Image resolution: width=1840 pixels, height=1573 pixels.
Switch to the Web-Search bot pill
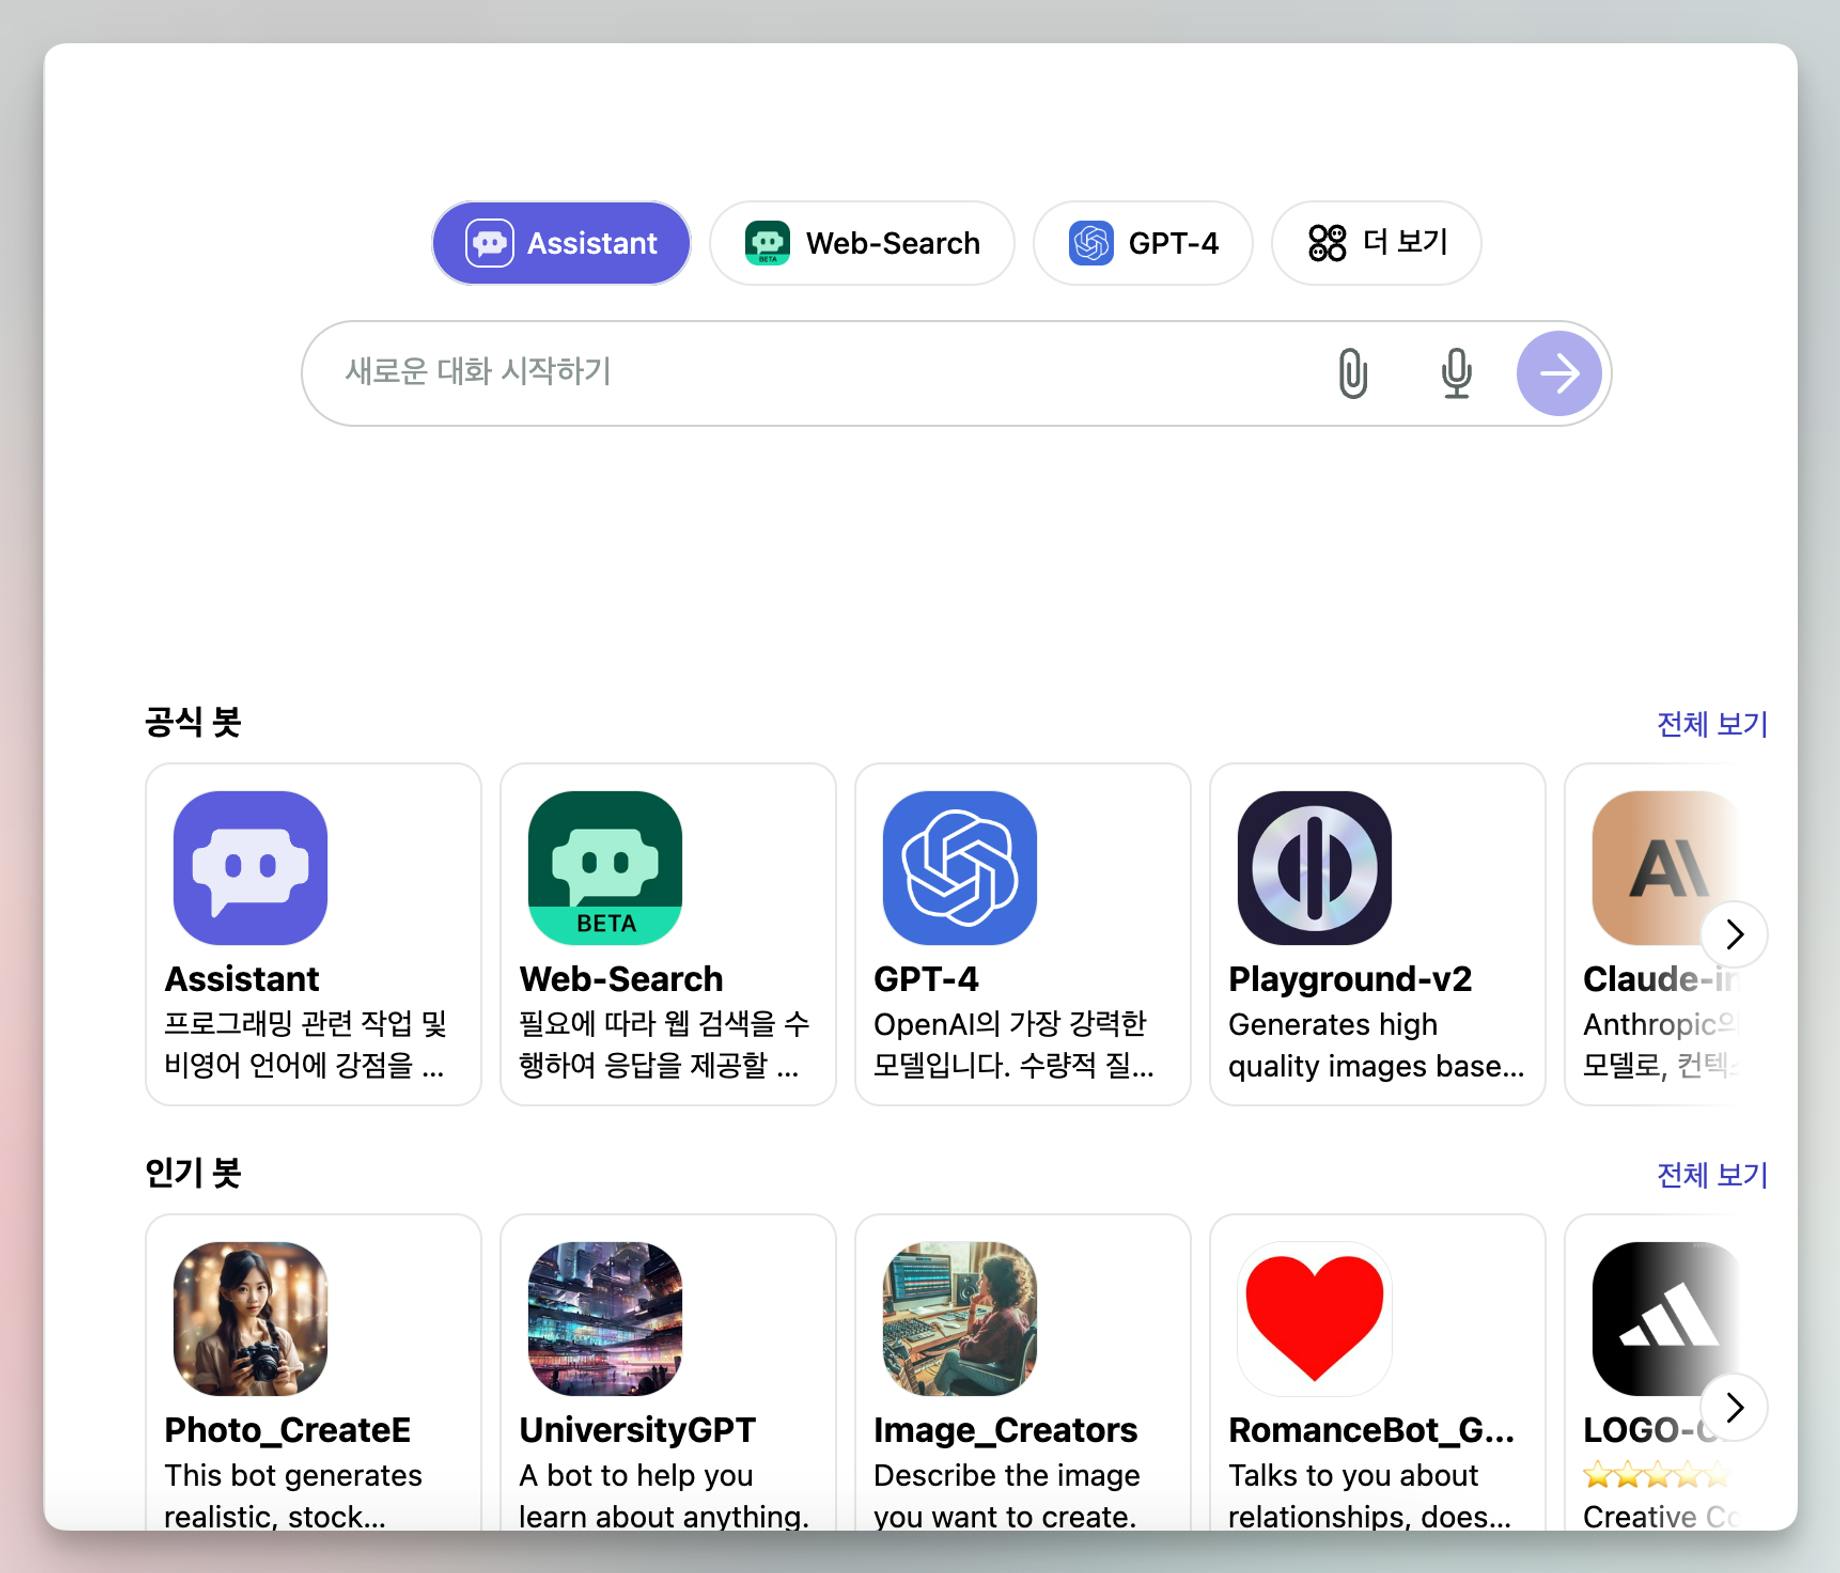pos(862,243)
